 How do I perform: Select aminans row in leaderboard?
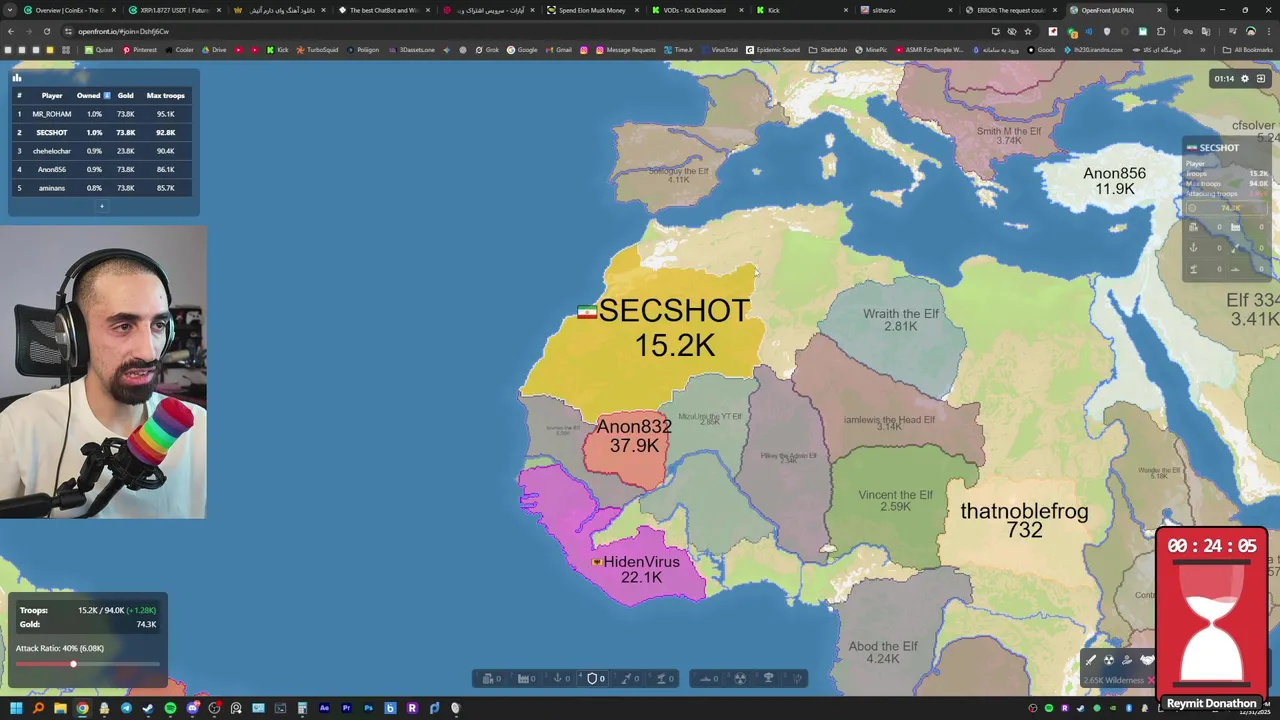[x=104, y=188]
